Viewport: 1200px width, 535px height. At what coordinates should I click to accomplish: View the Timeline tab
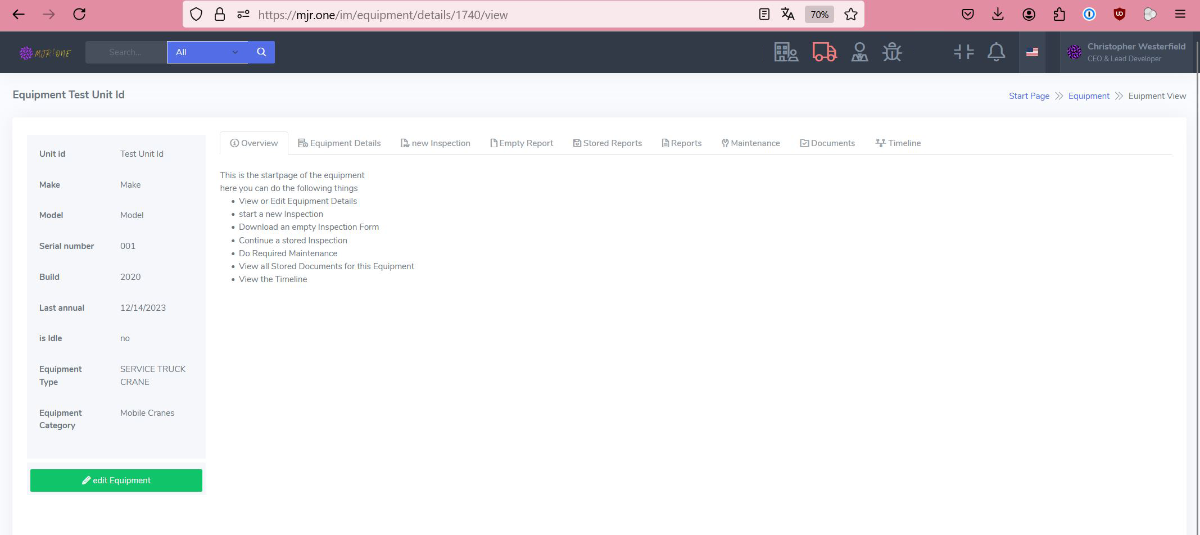pyautogui.click(x=898, y=143)
